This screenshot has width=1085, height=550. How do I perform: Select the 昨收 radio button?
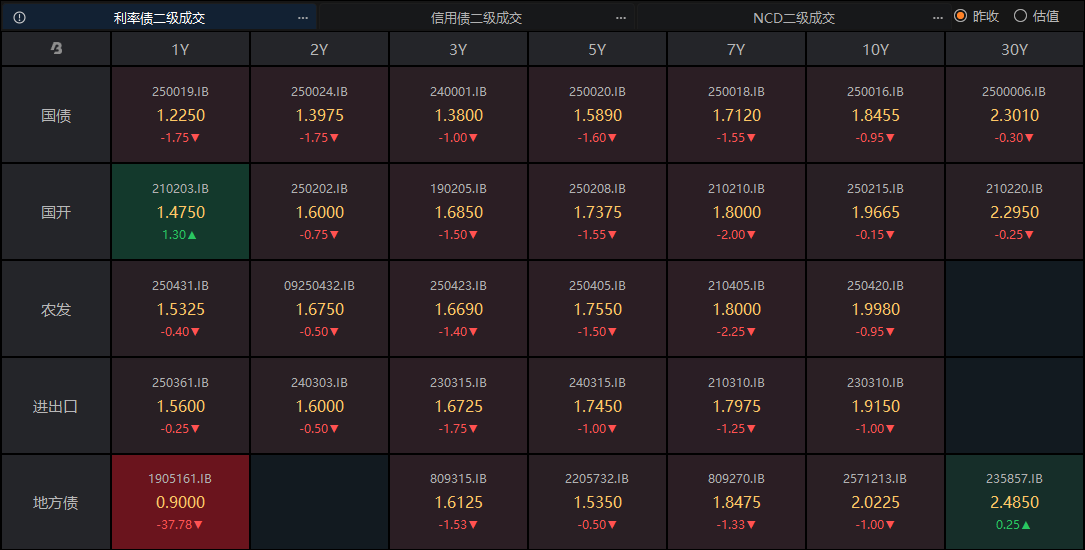click(961, 16)
